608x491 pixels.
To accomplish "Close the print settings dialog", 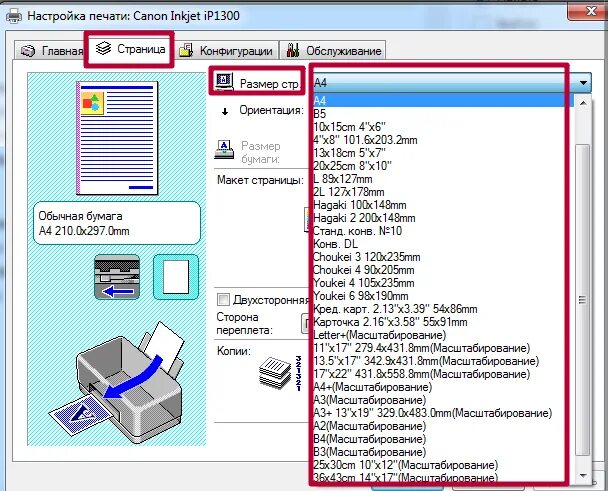I will tap(589, 11).
